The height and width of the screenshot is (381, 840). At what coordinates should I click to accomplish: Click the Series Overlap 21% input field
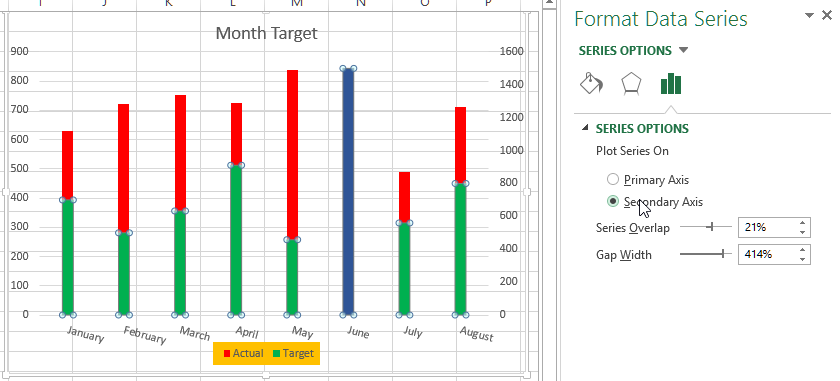767,227
